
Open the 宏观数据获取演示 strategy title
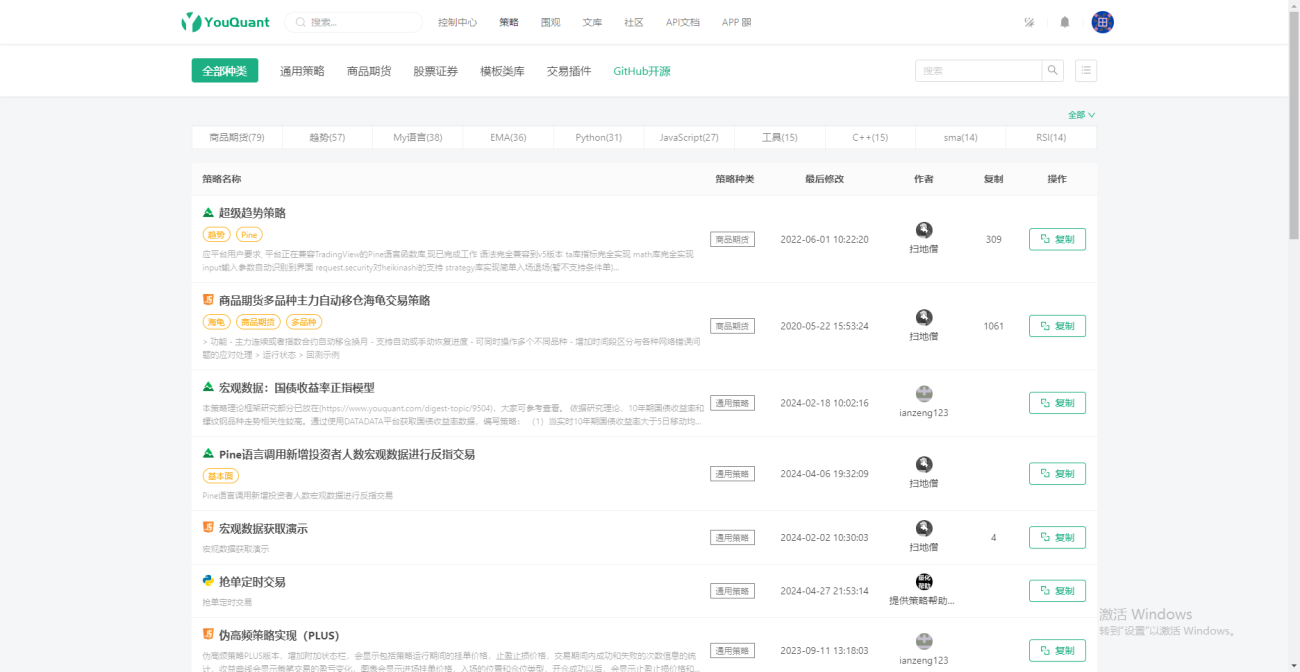(263, 528)
